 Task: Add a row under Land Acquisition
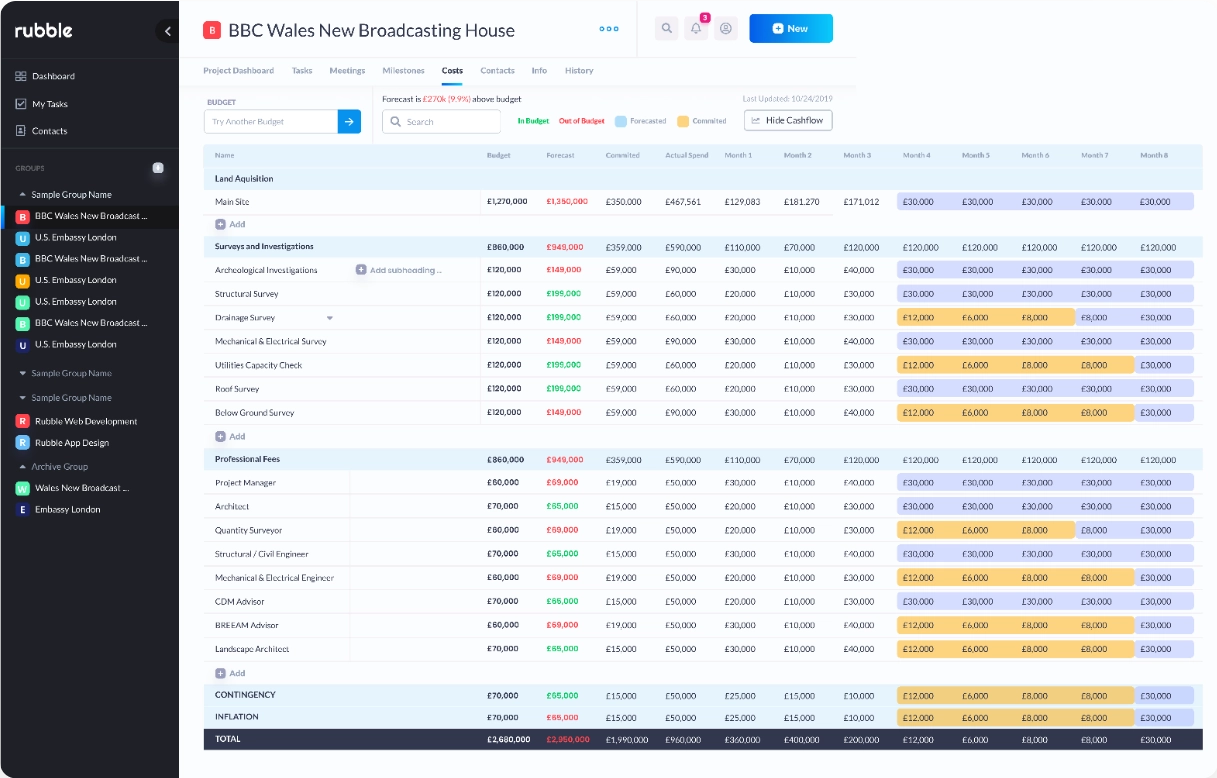[230, 225]
